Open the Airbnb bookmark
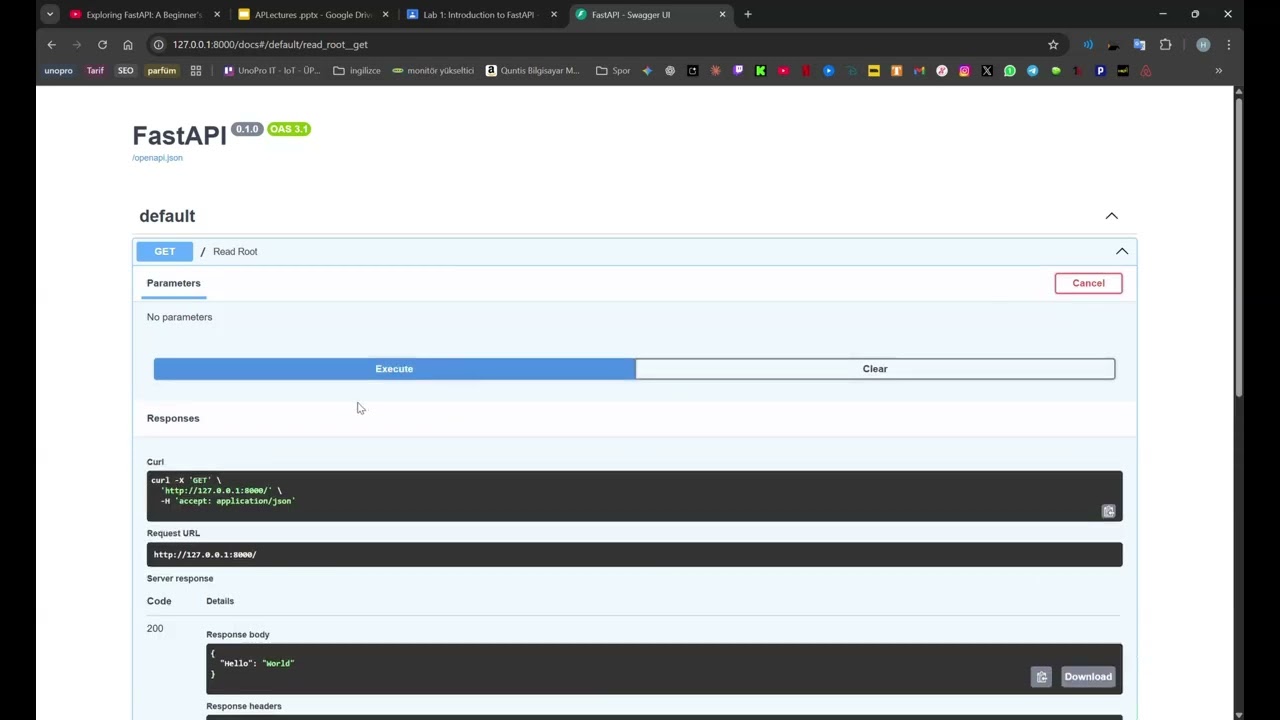The image size is (1280, 720). 1146,71
